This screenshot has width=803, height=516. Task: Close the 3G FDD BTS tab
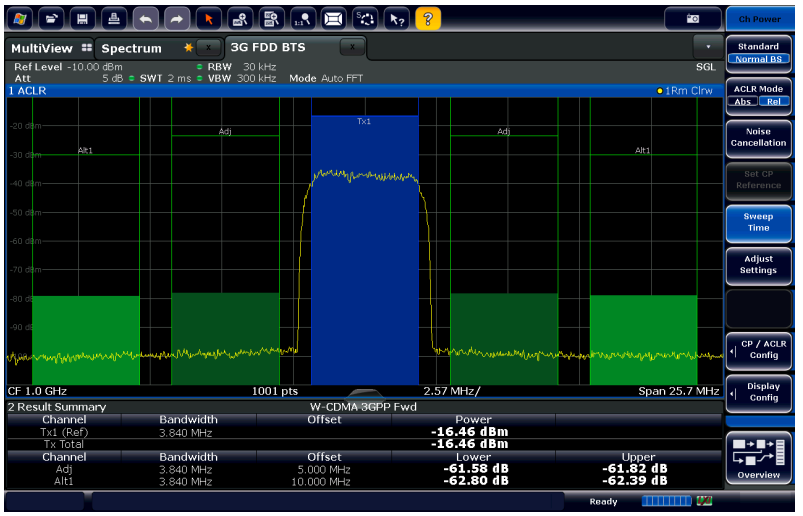352,47
